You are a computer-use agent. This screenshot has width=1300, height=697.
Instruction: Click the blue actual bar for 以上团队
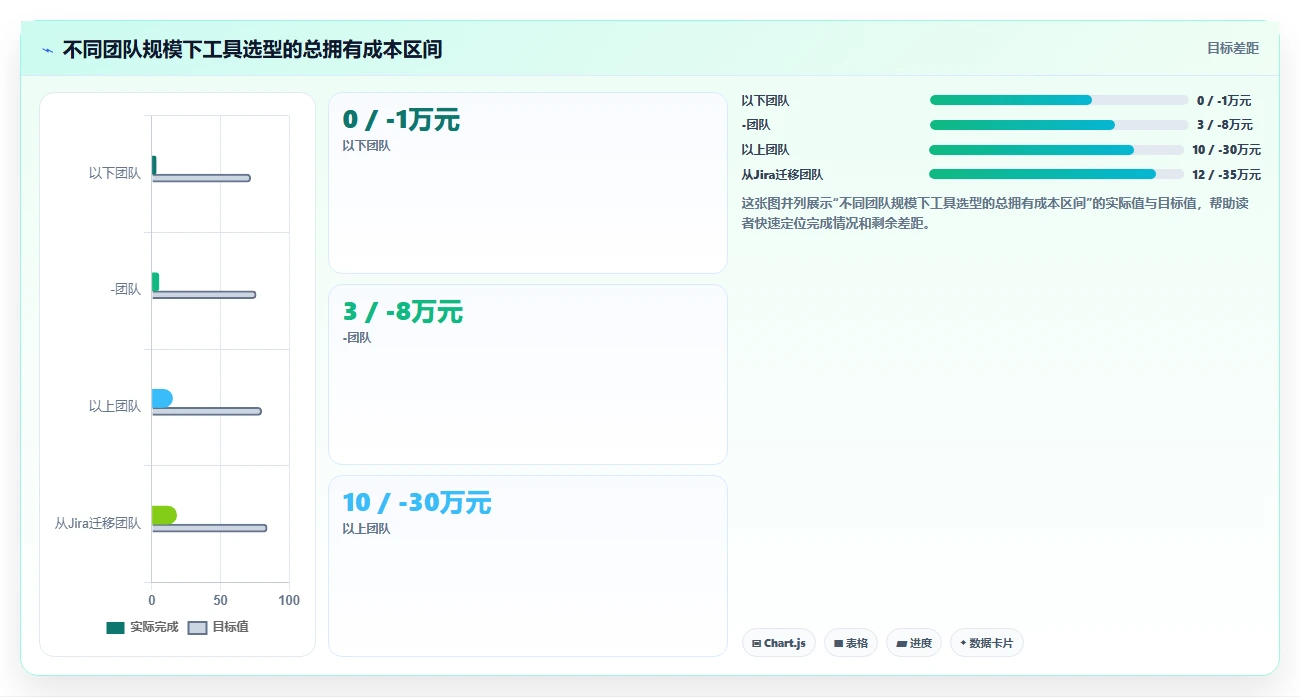click(162, 398)
